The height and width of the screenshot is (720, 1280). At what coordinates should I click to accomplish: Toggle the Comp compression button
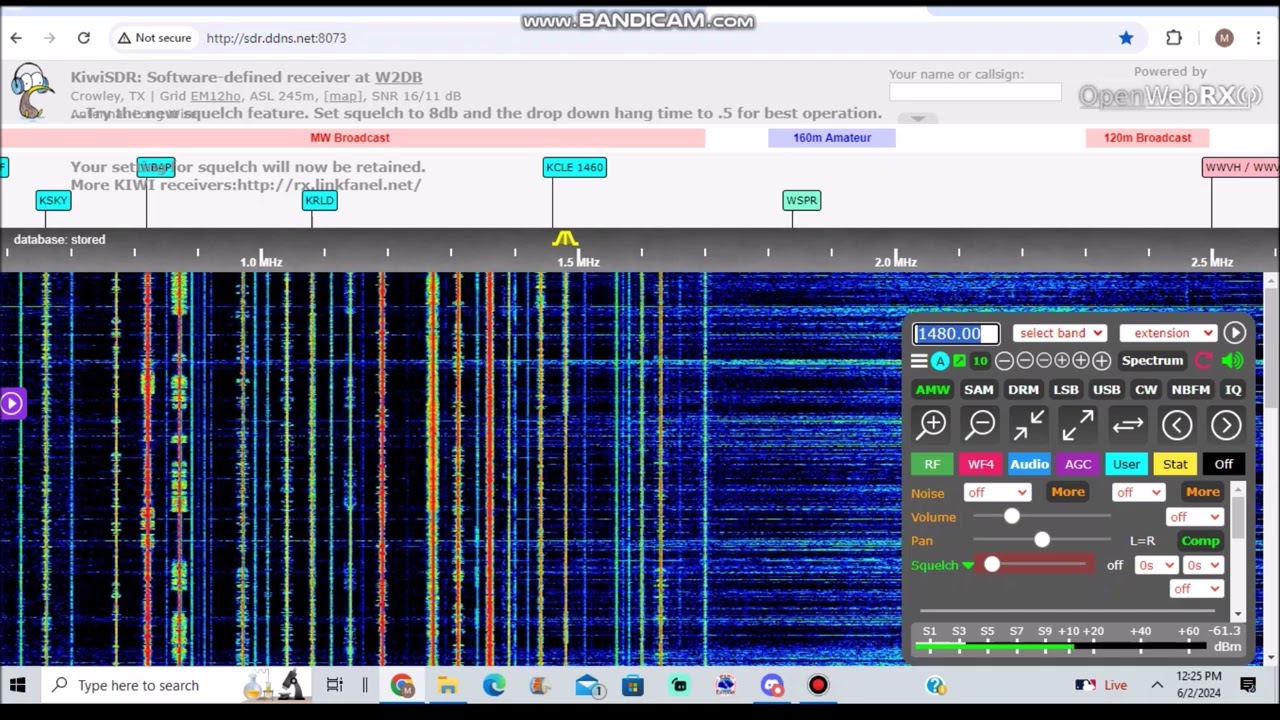(x=1200, y=541)
